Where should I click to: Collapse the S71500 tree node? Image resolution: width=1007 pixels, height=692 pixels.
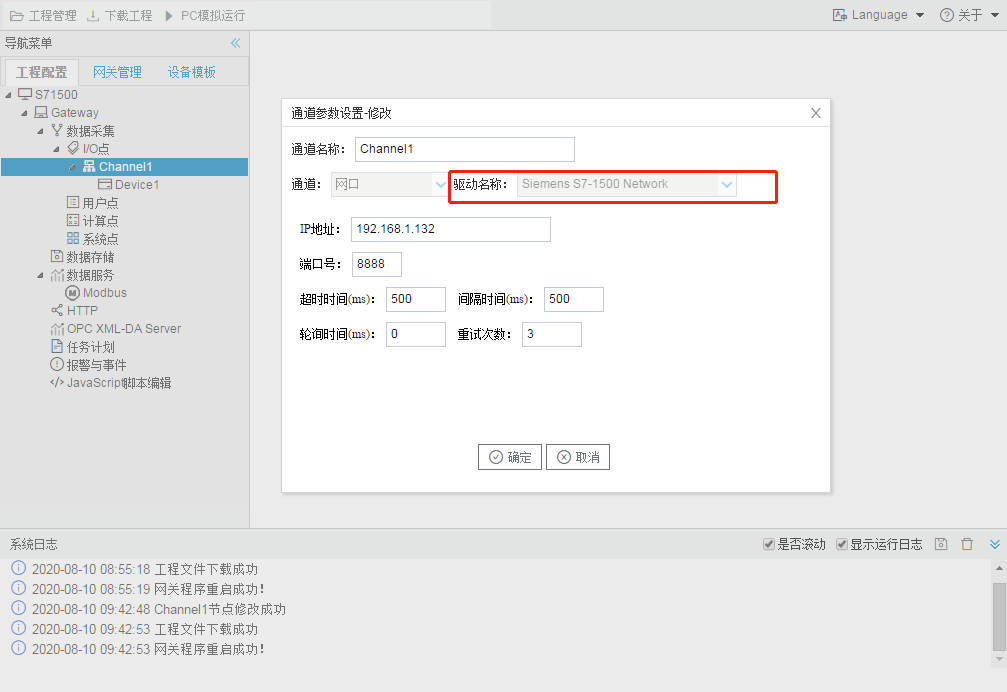tap(8, 95)
